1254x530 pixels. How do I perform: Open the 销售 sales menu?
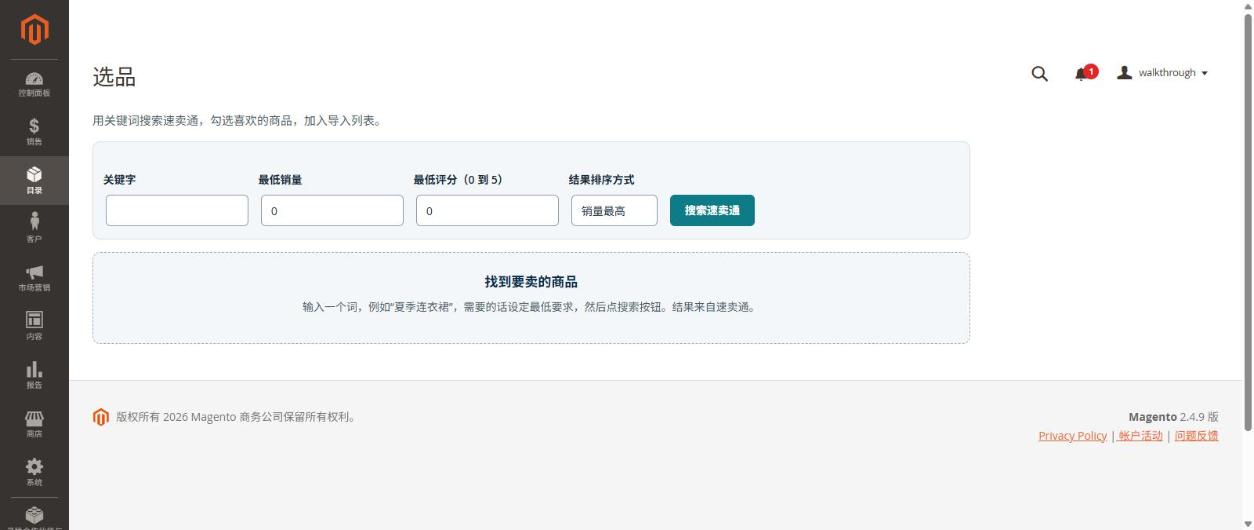tap(34, 132)
